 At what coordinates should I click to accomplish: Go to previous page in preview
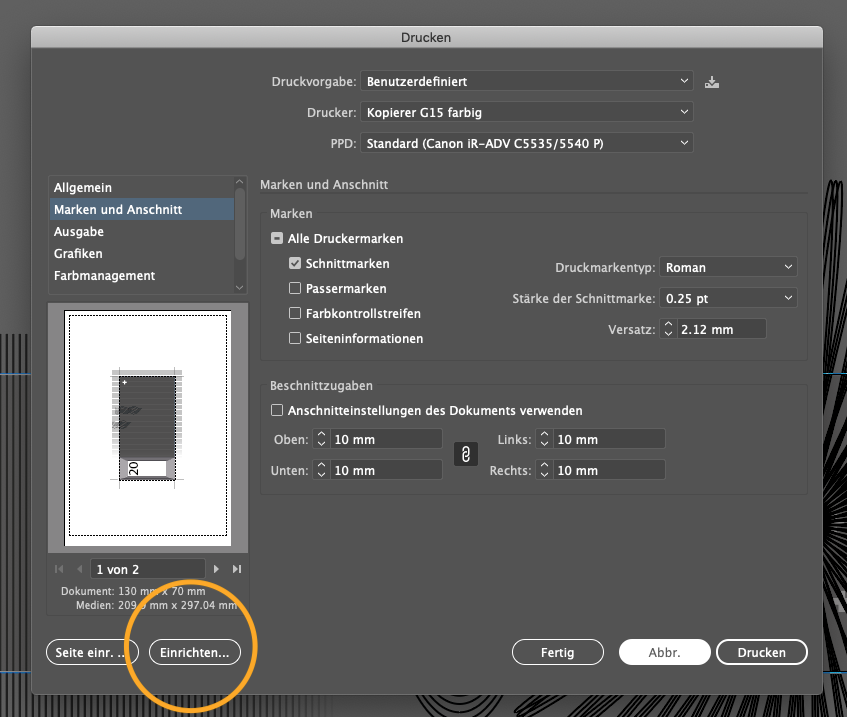(80, 569)
